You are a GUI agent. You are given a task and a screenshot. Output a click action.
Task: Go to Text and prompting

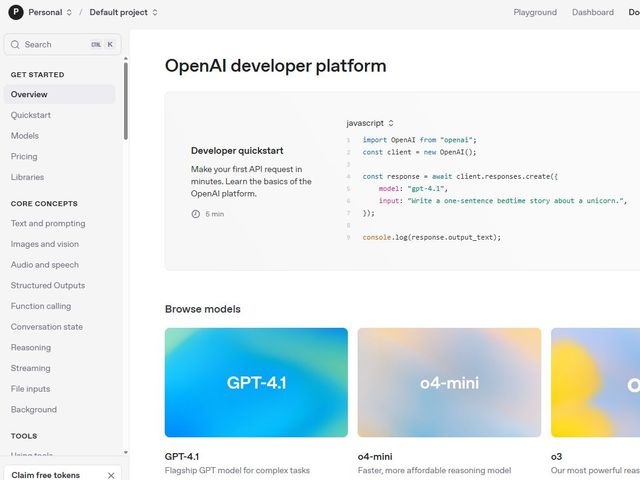pyautogui.click(x=48, y=223)
